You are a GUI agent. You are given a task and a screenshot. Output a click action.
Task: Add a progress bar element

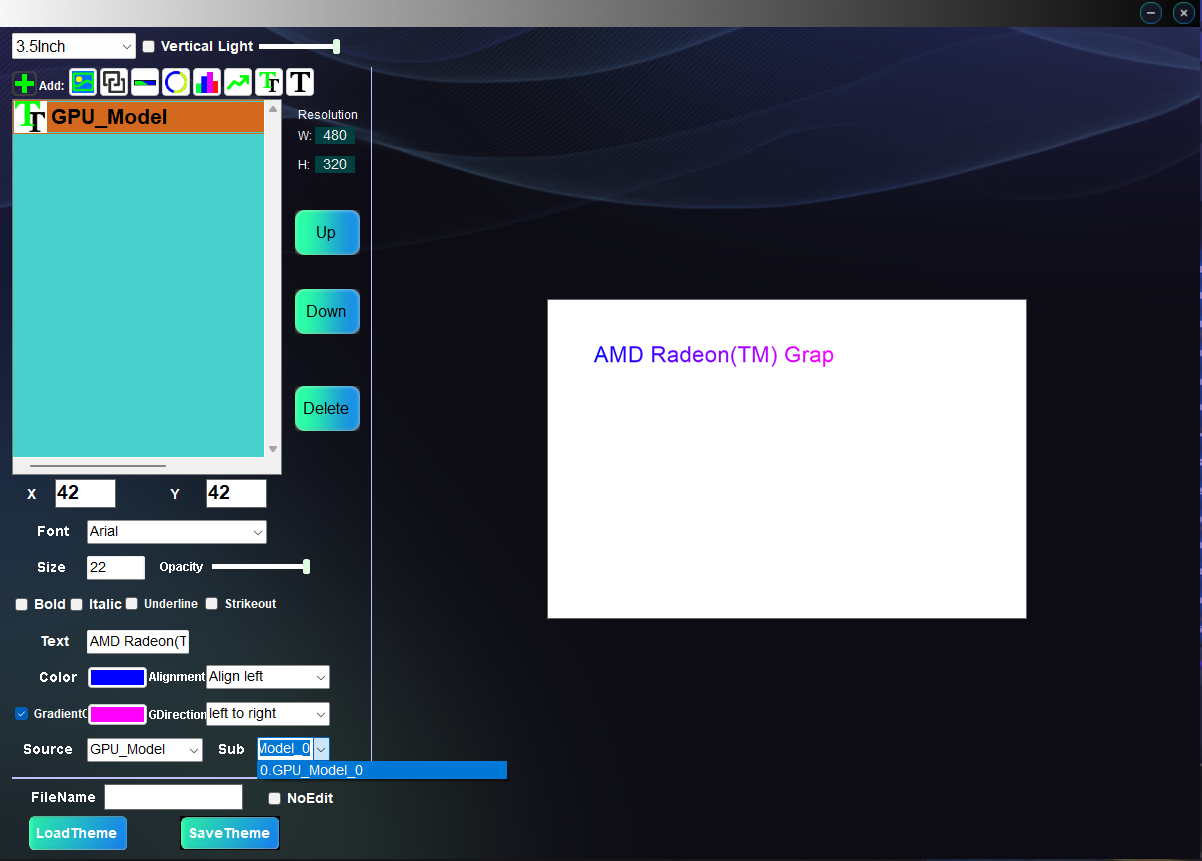(145, 83)
